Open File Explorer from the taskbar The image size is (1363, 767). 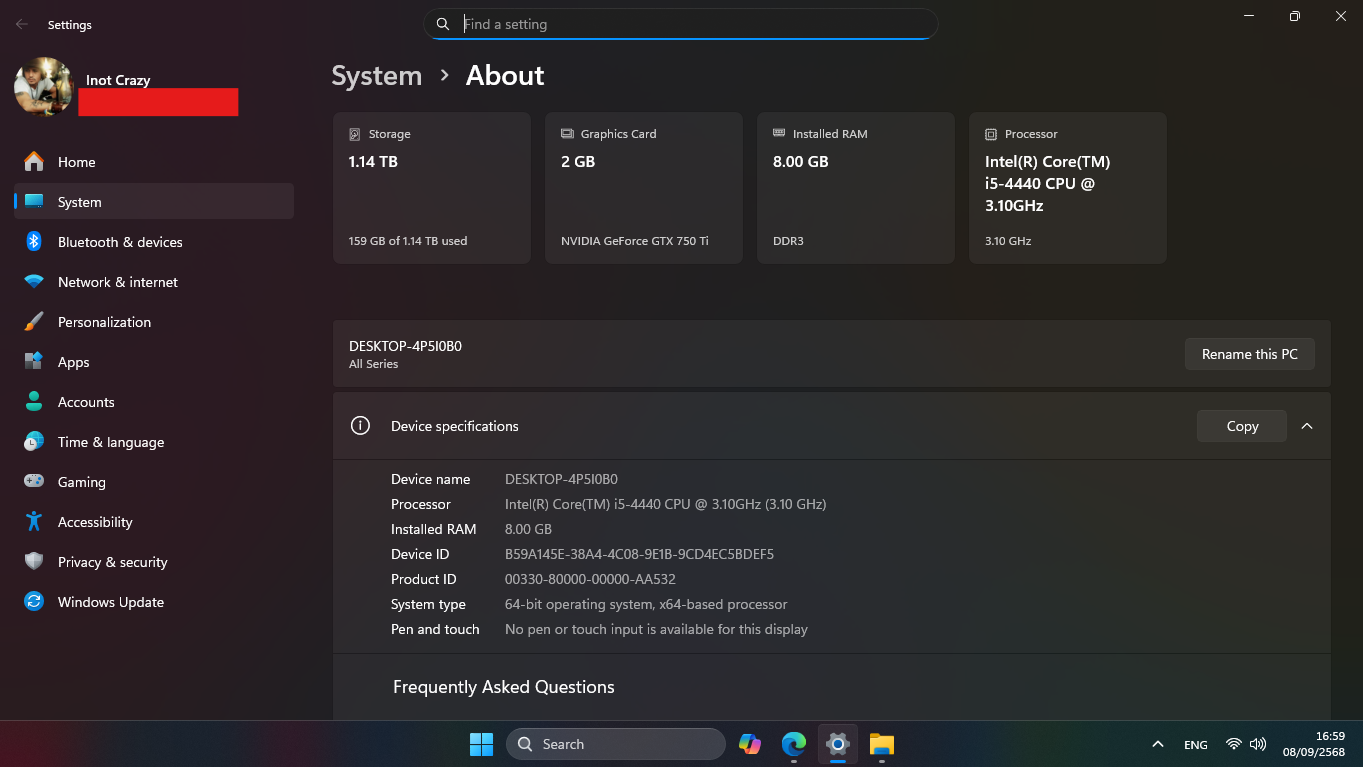pos(881,744)
